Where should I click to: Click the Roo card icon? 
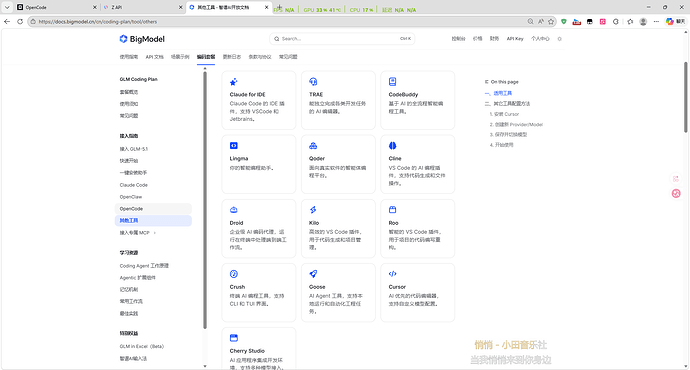click(393, 210)
